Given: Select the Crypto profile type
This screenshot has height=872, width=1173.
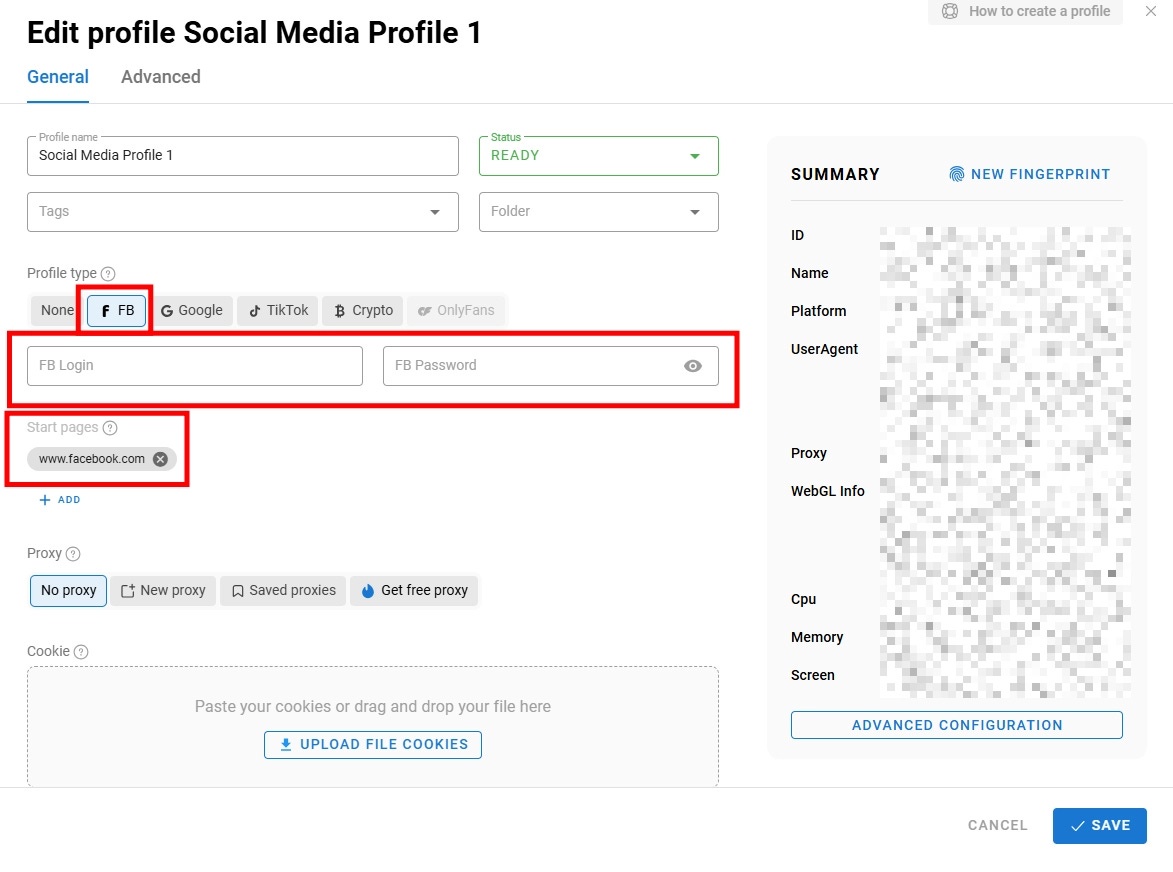Looking at the screenshot, I should click(x=362, y=310).
